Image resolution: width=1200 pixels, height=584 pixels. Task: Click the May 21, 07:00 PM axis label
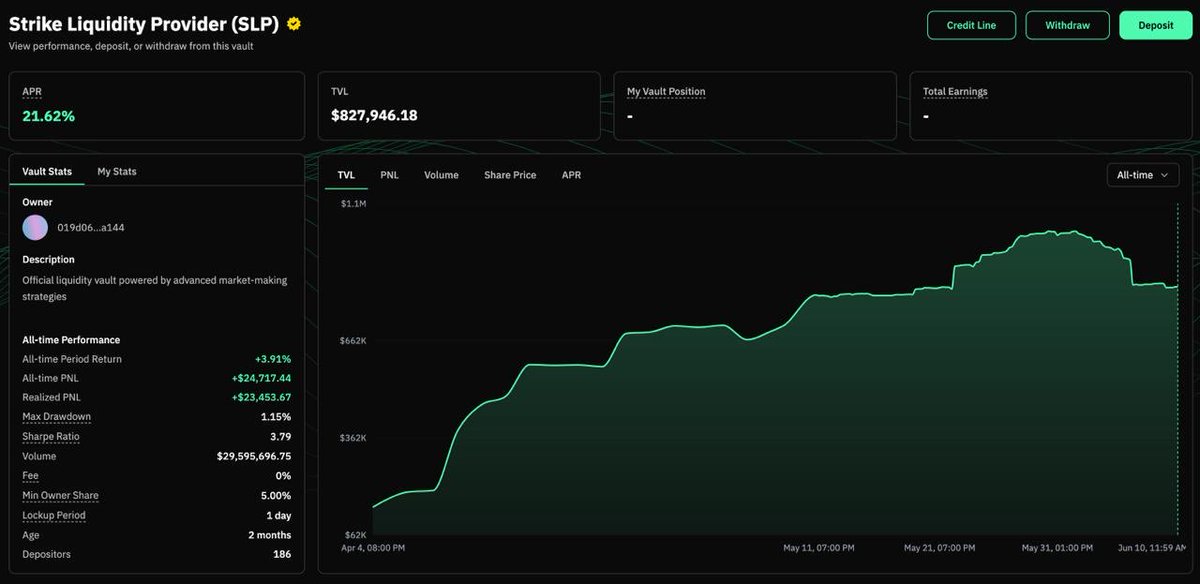click(x=940, y=548)
